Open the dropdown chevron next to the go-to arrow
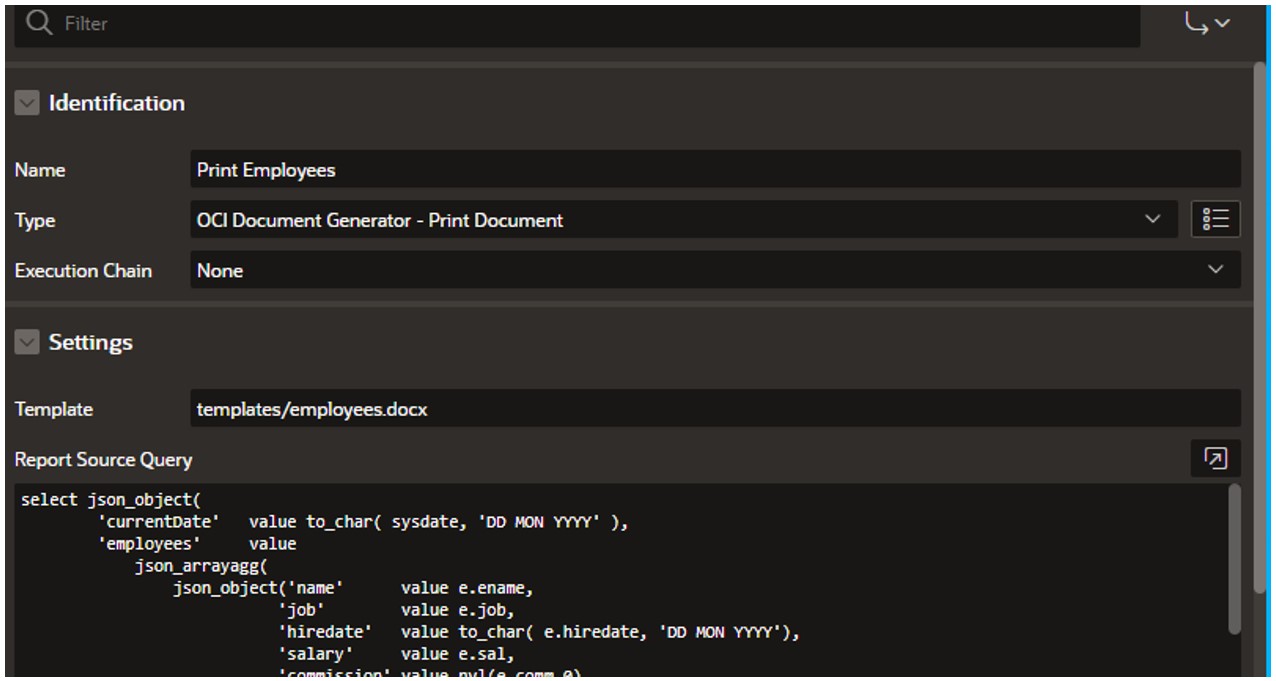Screen dimensions: 1276x681 click(x=1222, y=23)
